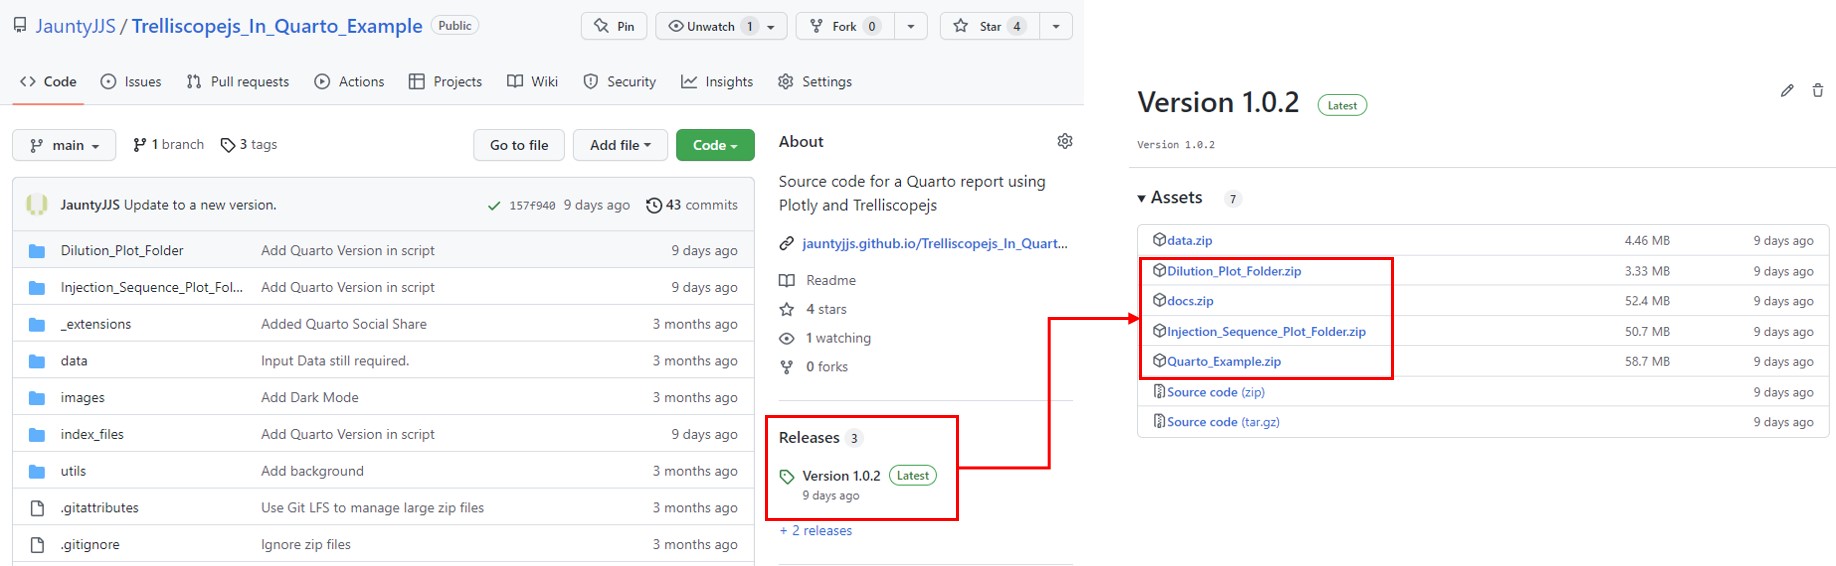The height and width of the screenshot is (566, 1836).
Task: View the 3 tags link
Action: (x=249, y=145)
